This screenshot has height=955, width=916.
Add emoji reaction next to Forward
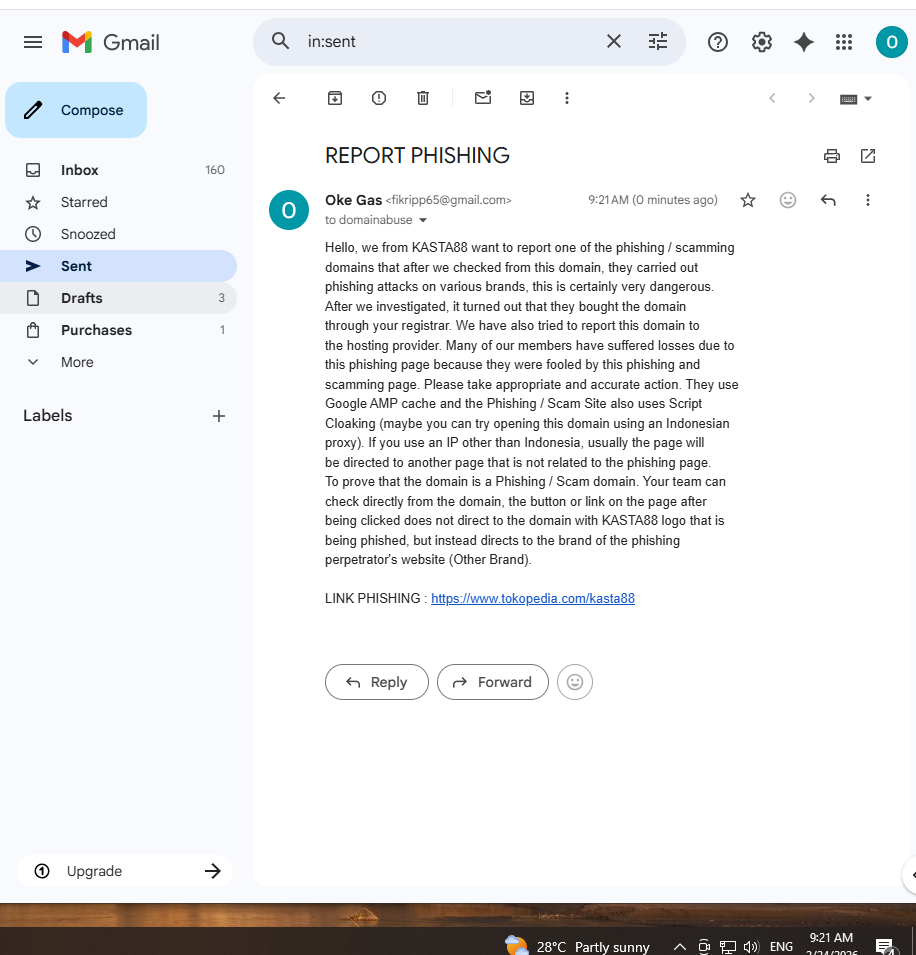coord(575,682)
